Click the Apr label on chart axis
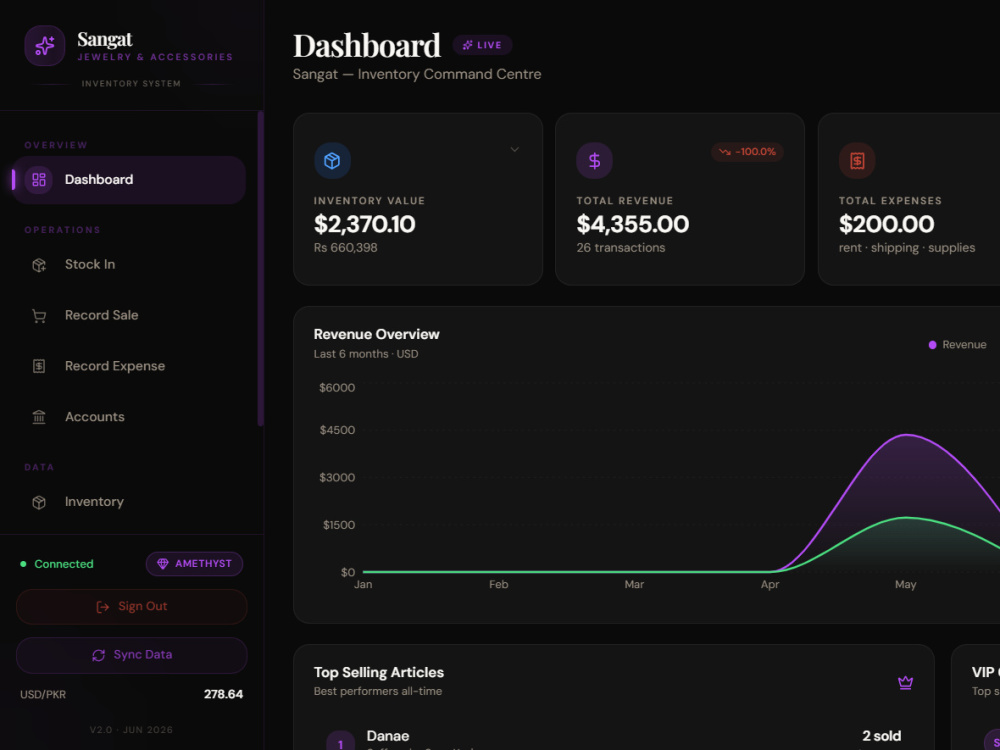Viewport: 1000px width, 750px height. (x=770, y=585)
